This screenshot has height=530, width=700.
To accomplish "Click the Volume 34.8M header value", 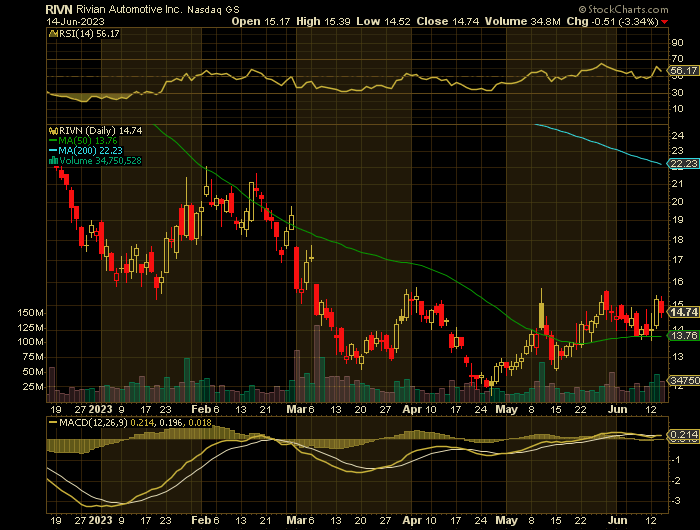I will click(x=523, y=21).
